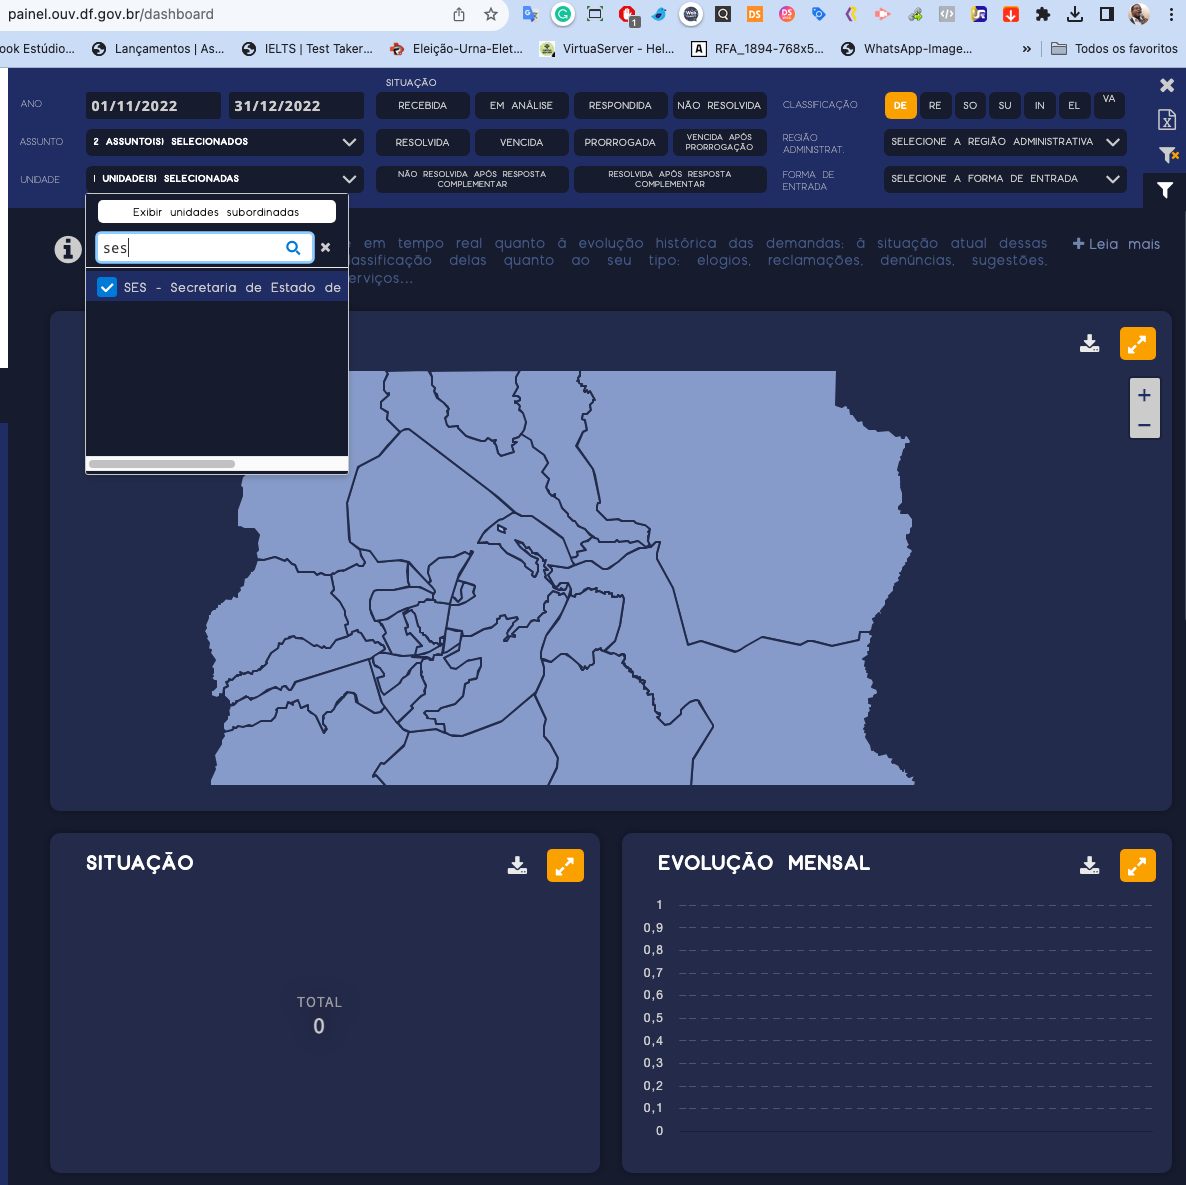Click the unit list horizontal scrollbar

coord(162,464)
